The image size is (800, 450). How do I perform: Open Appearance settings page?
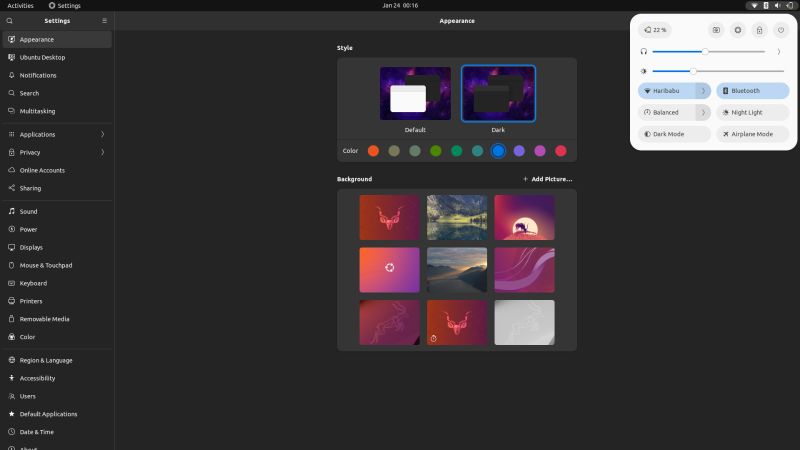coord(57,39)
